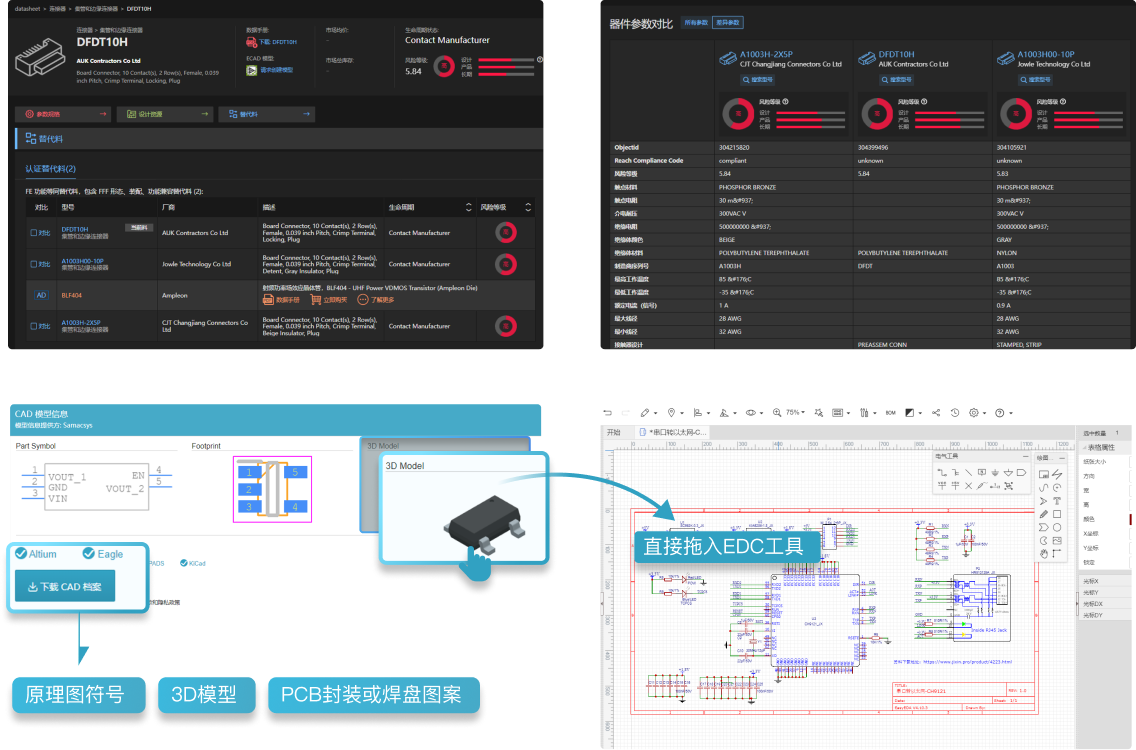Click the footprint preview thumbnail in CAD panel
Screen dimensions: 1136x750
272,489
